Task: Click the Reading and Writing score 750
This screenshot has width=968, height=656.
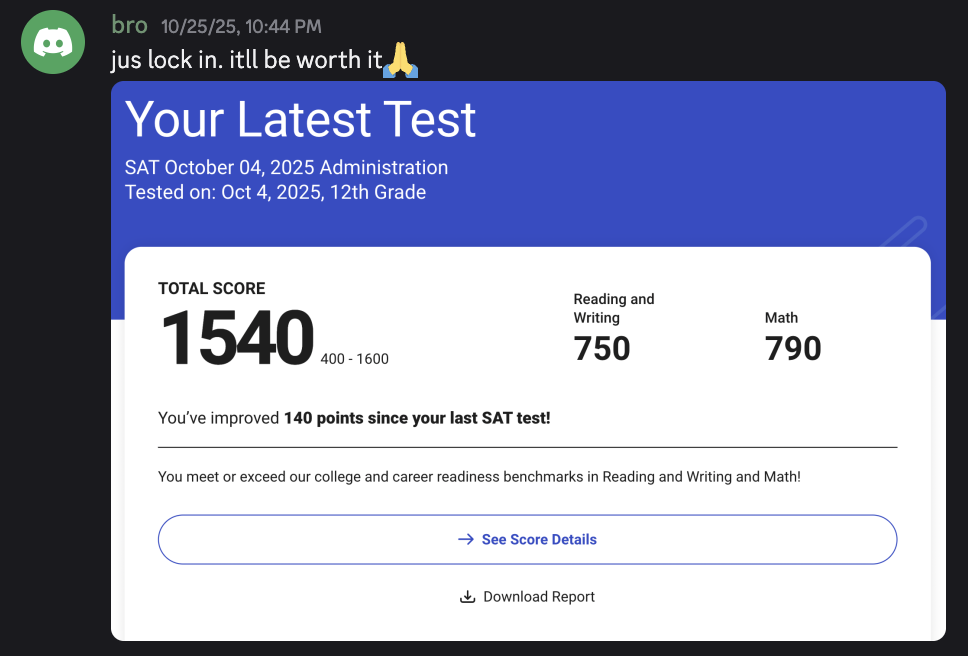Action: coord(602,349)
